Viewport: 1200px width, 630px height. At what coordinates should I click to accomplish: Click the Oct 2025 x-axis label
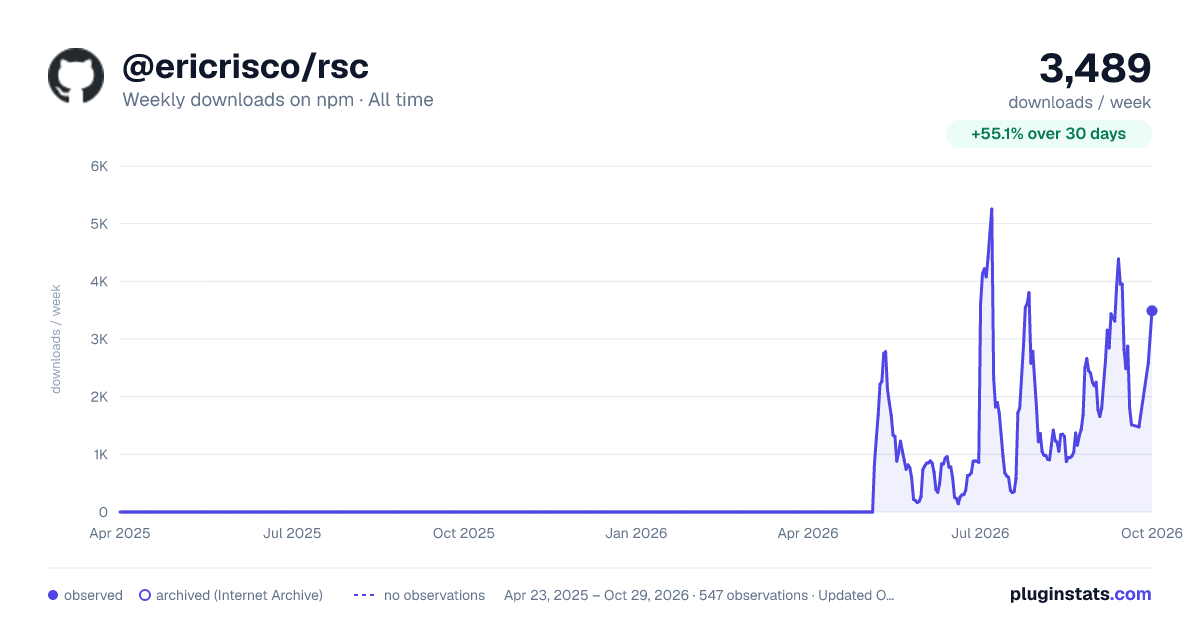click(464, 533)
